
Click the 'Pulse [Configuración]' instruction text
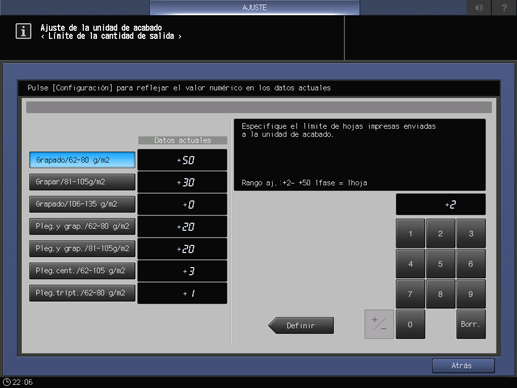179,88
